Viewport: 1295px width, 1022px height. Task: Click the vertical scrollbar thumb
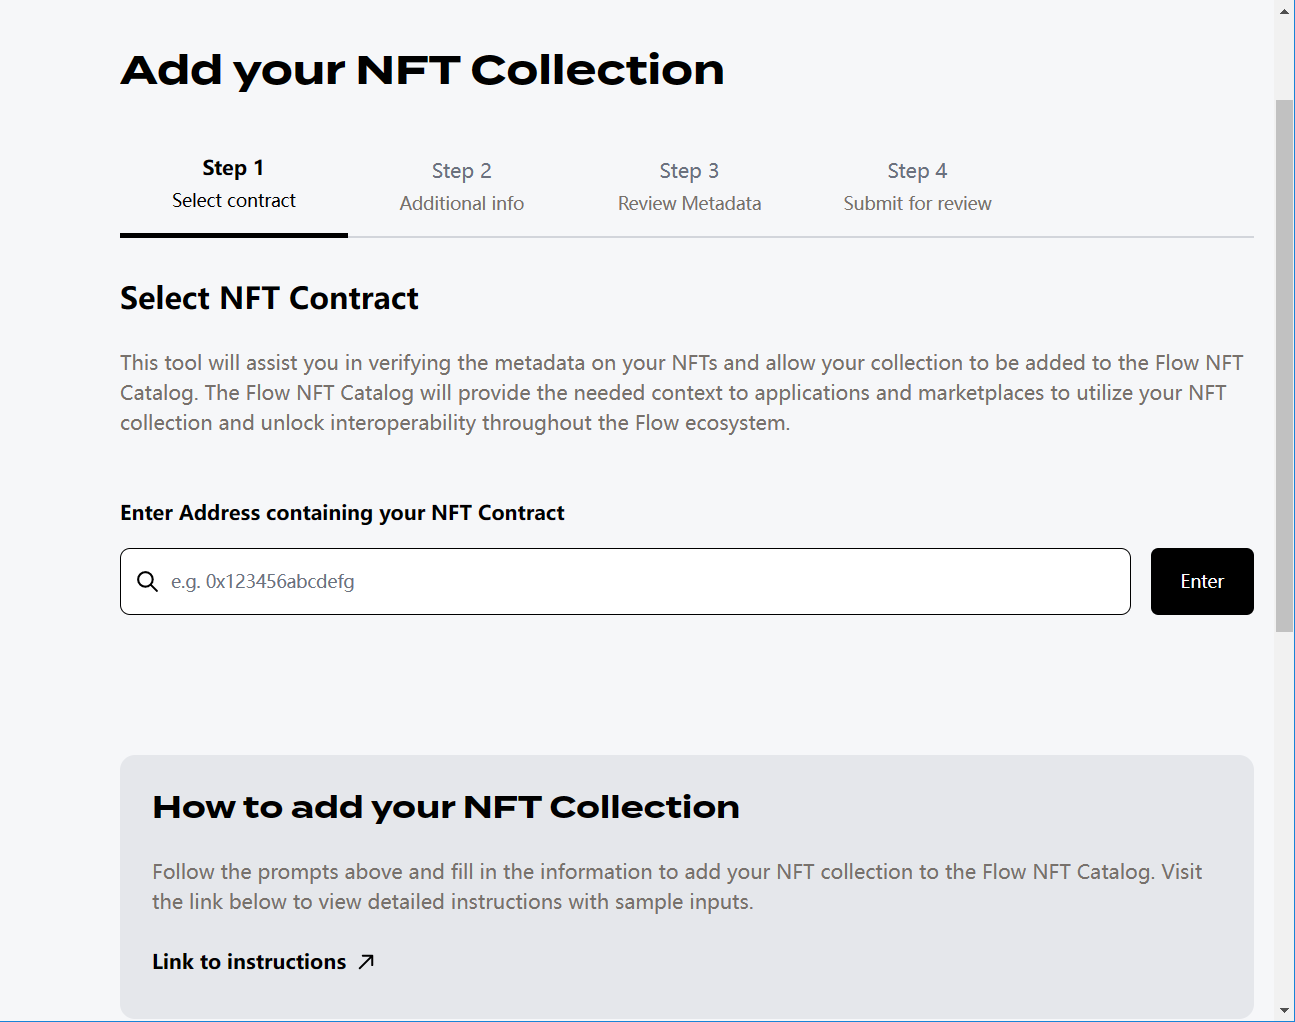1285,365
